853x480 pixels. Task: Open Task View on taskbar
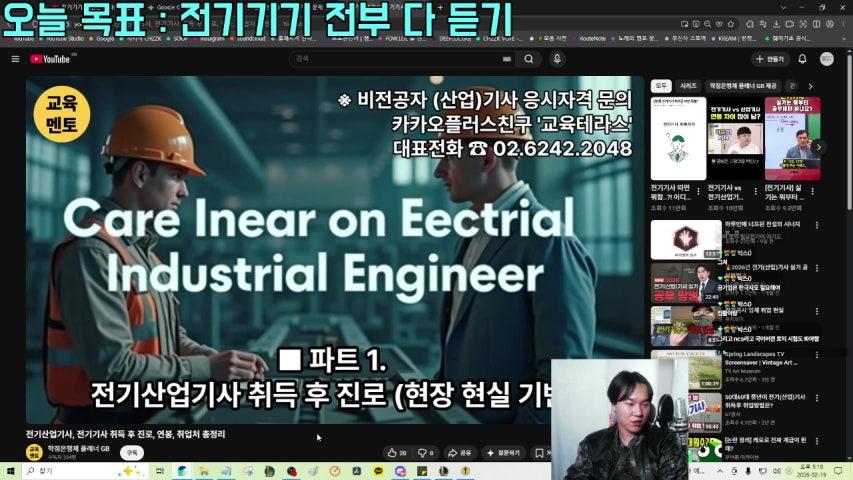160,471
